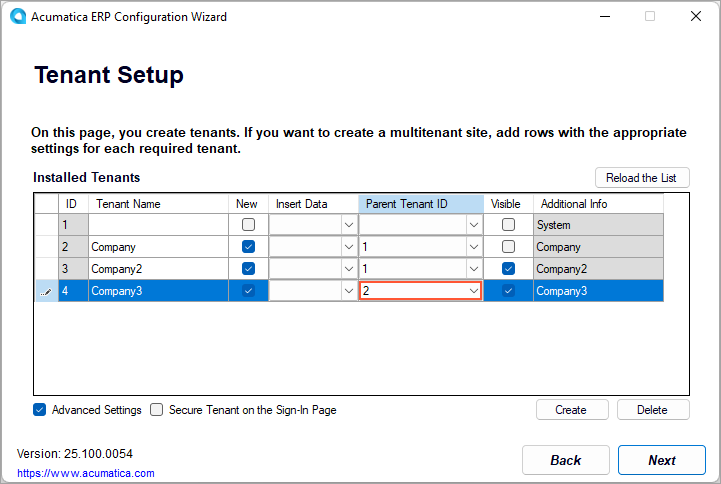This screenshot has width=721, height=484.
Task: Enable Secure Tenant on the Sign-In Page
Action: [156, 410]
